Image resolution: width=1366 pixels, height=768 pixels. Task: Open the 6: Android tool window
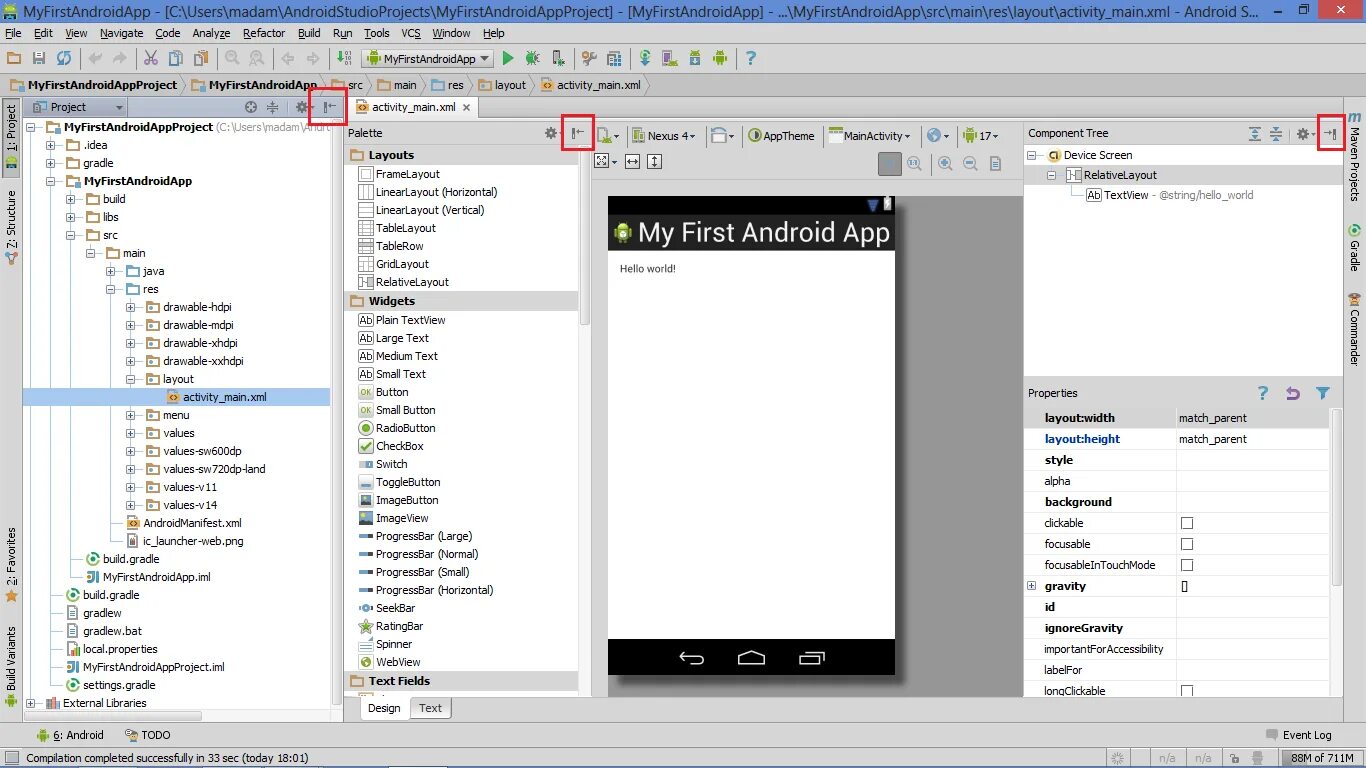click(x=70, y=735)
